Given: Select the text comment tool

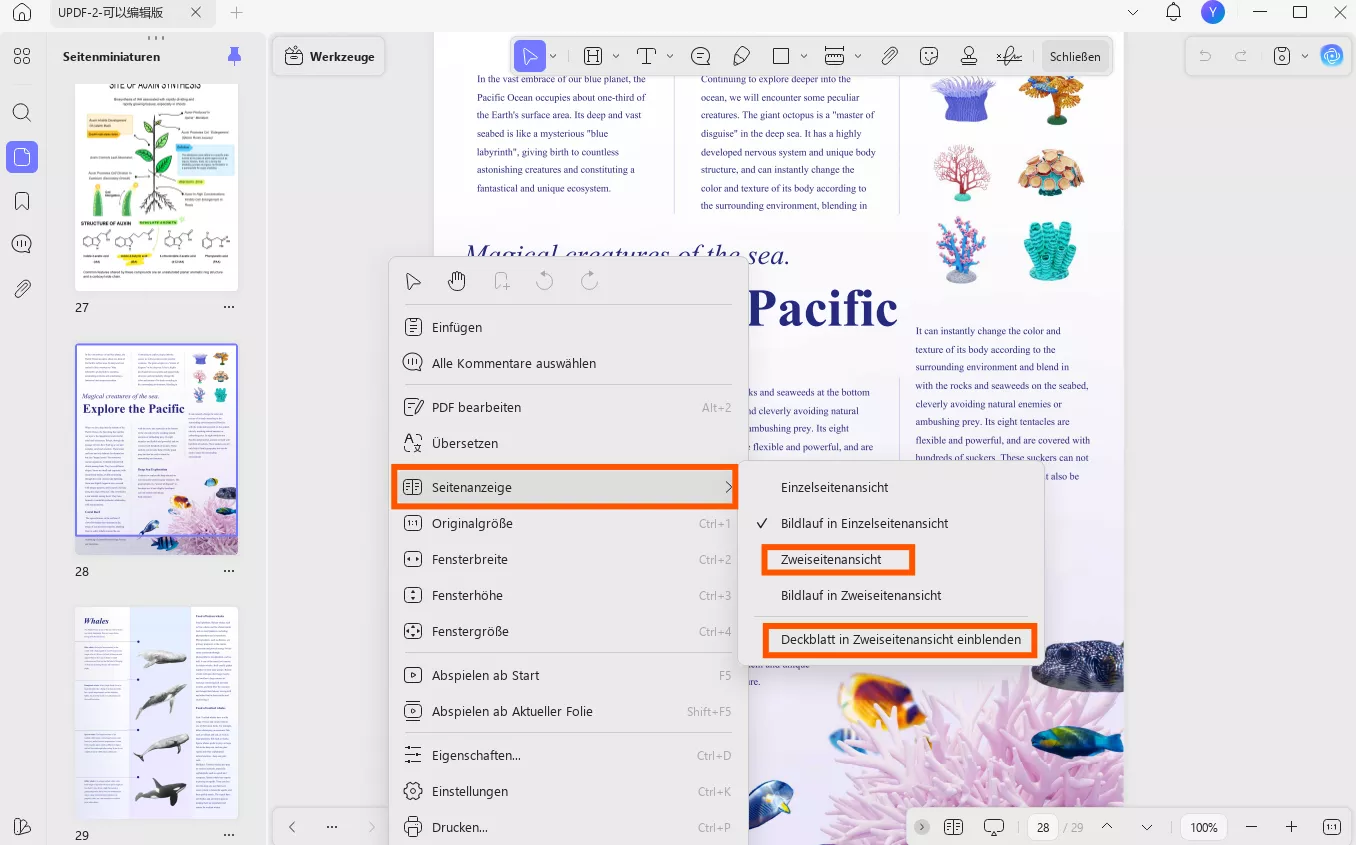Looking at the screenshot, I should (x=647, y=56).
